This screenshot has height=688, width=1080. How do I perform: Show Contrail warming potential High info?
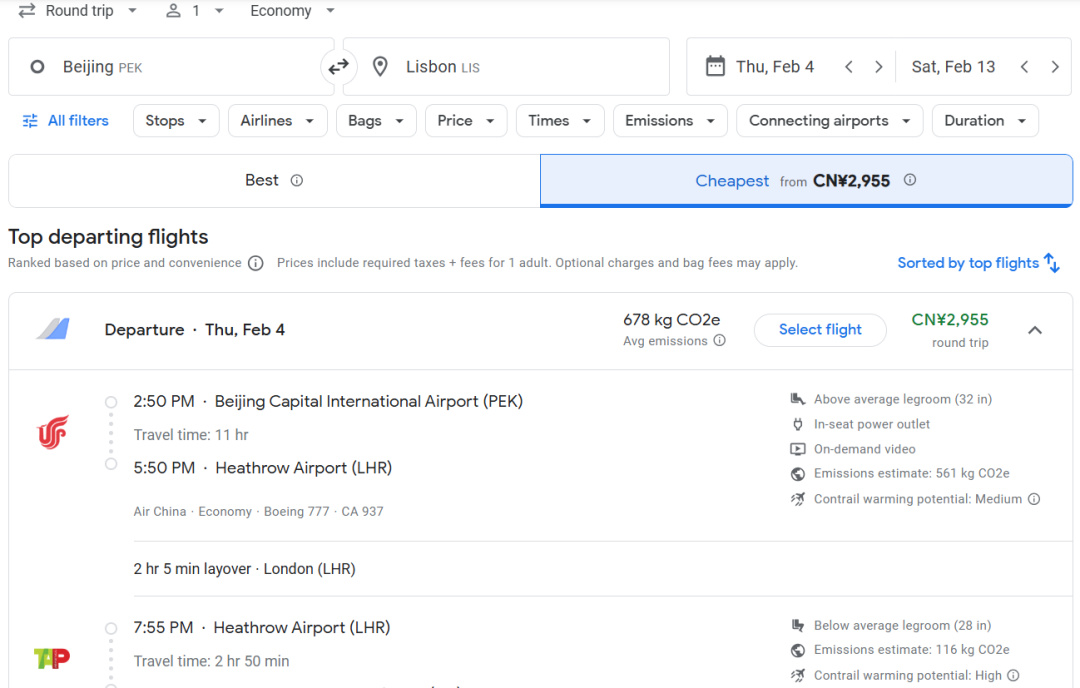[x=1013, y=675]
